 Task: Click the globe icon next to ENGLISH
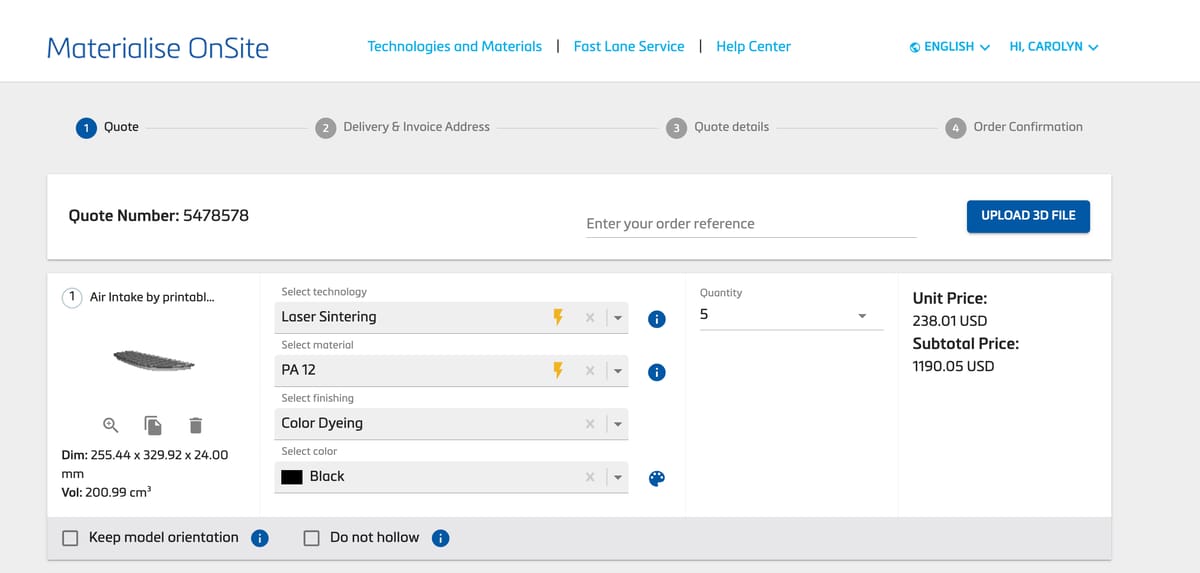coord(915,47)
